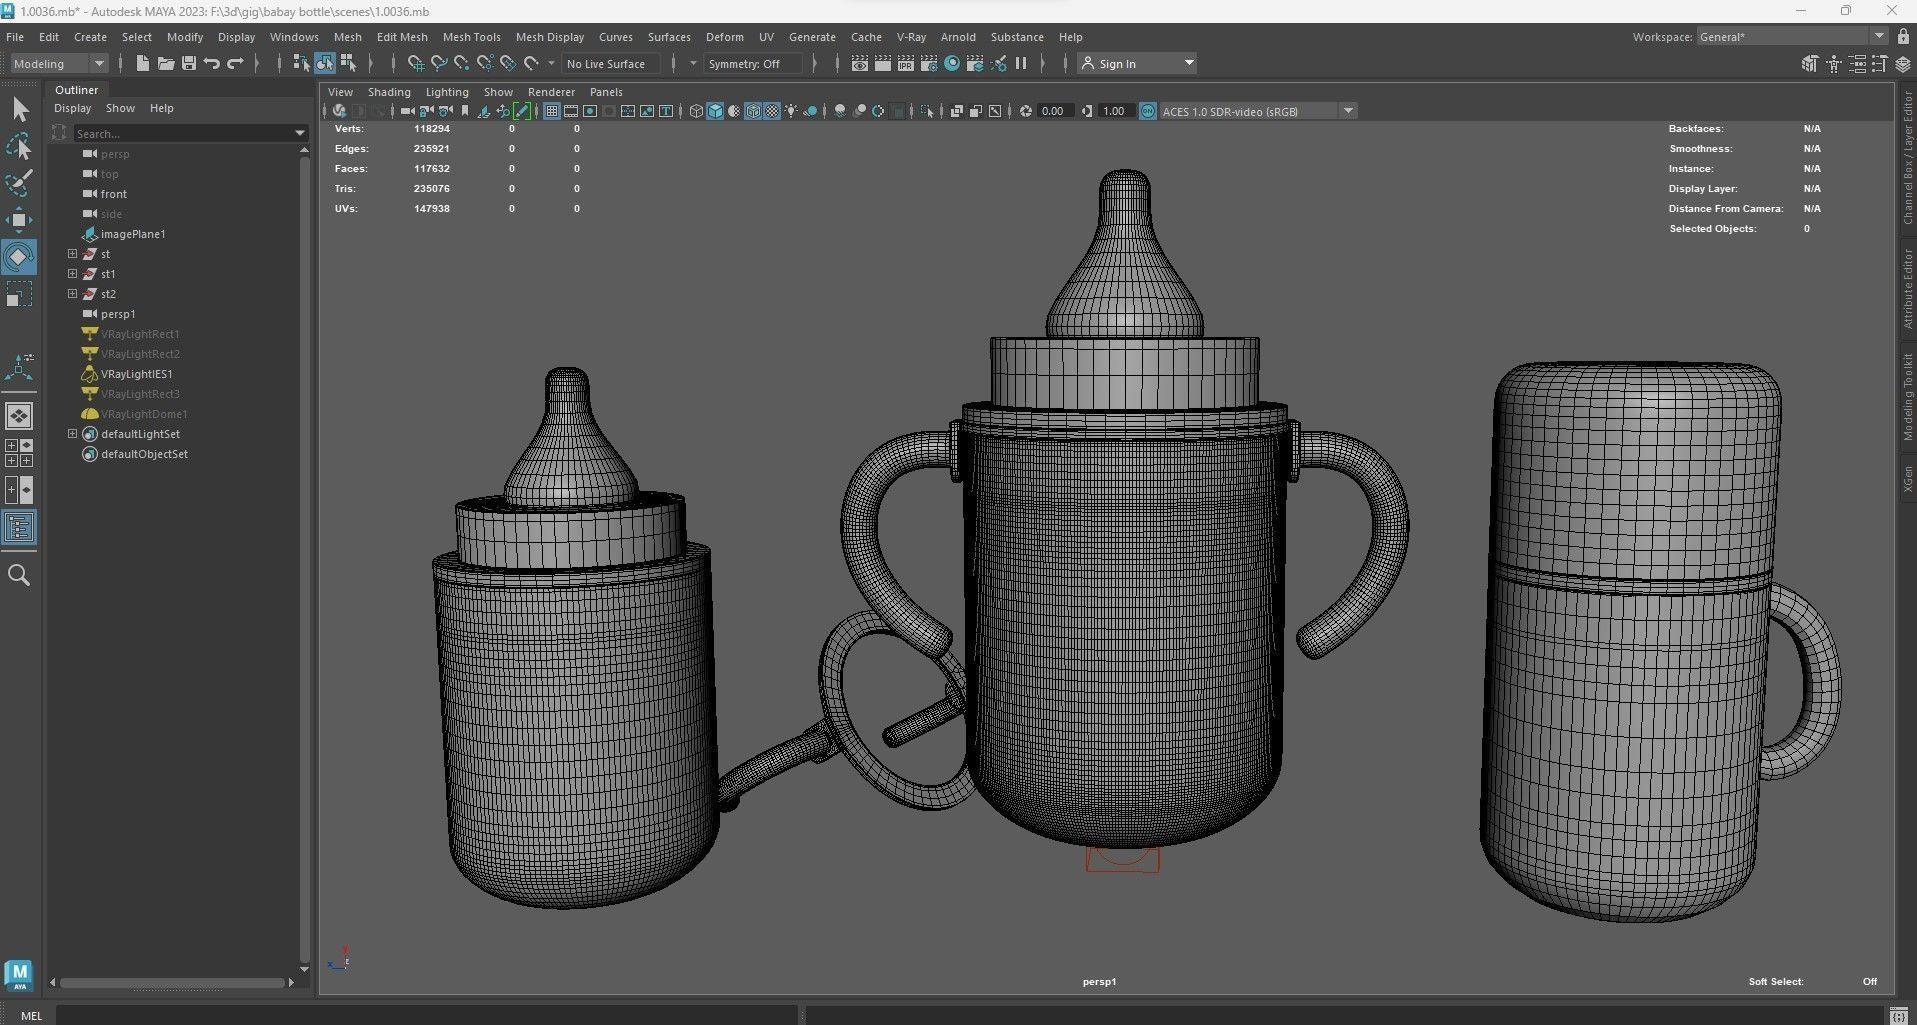Open the Hypershade icon
This screenshot has height=1025, width=1917.
pos(952,63)
